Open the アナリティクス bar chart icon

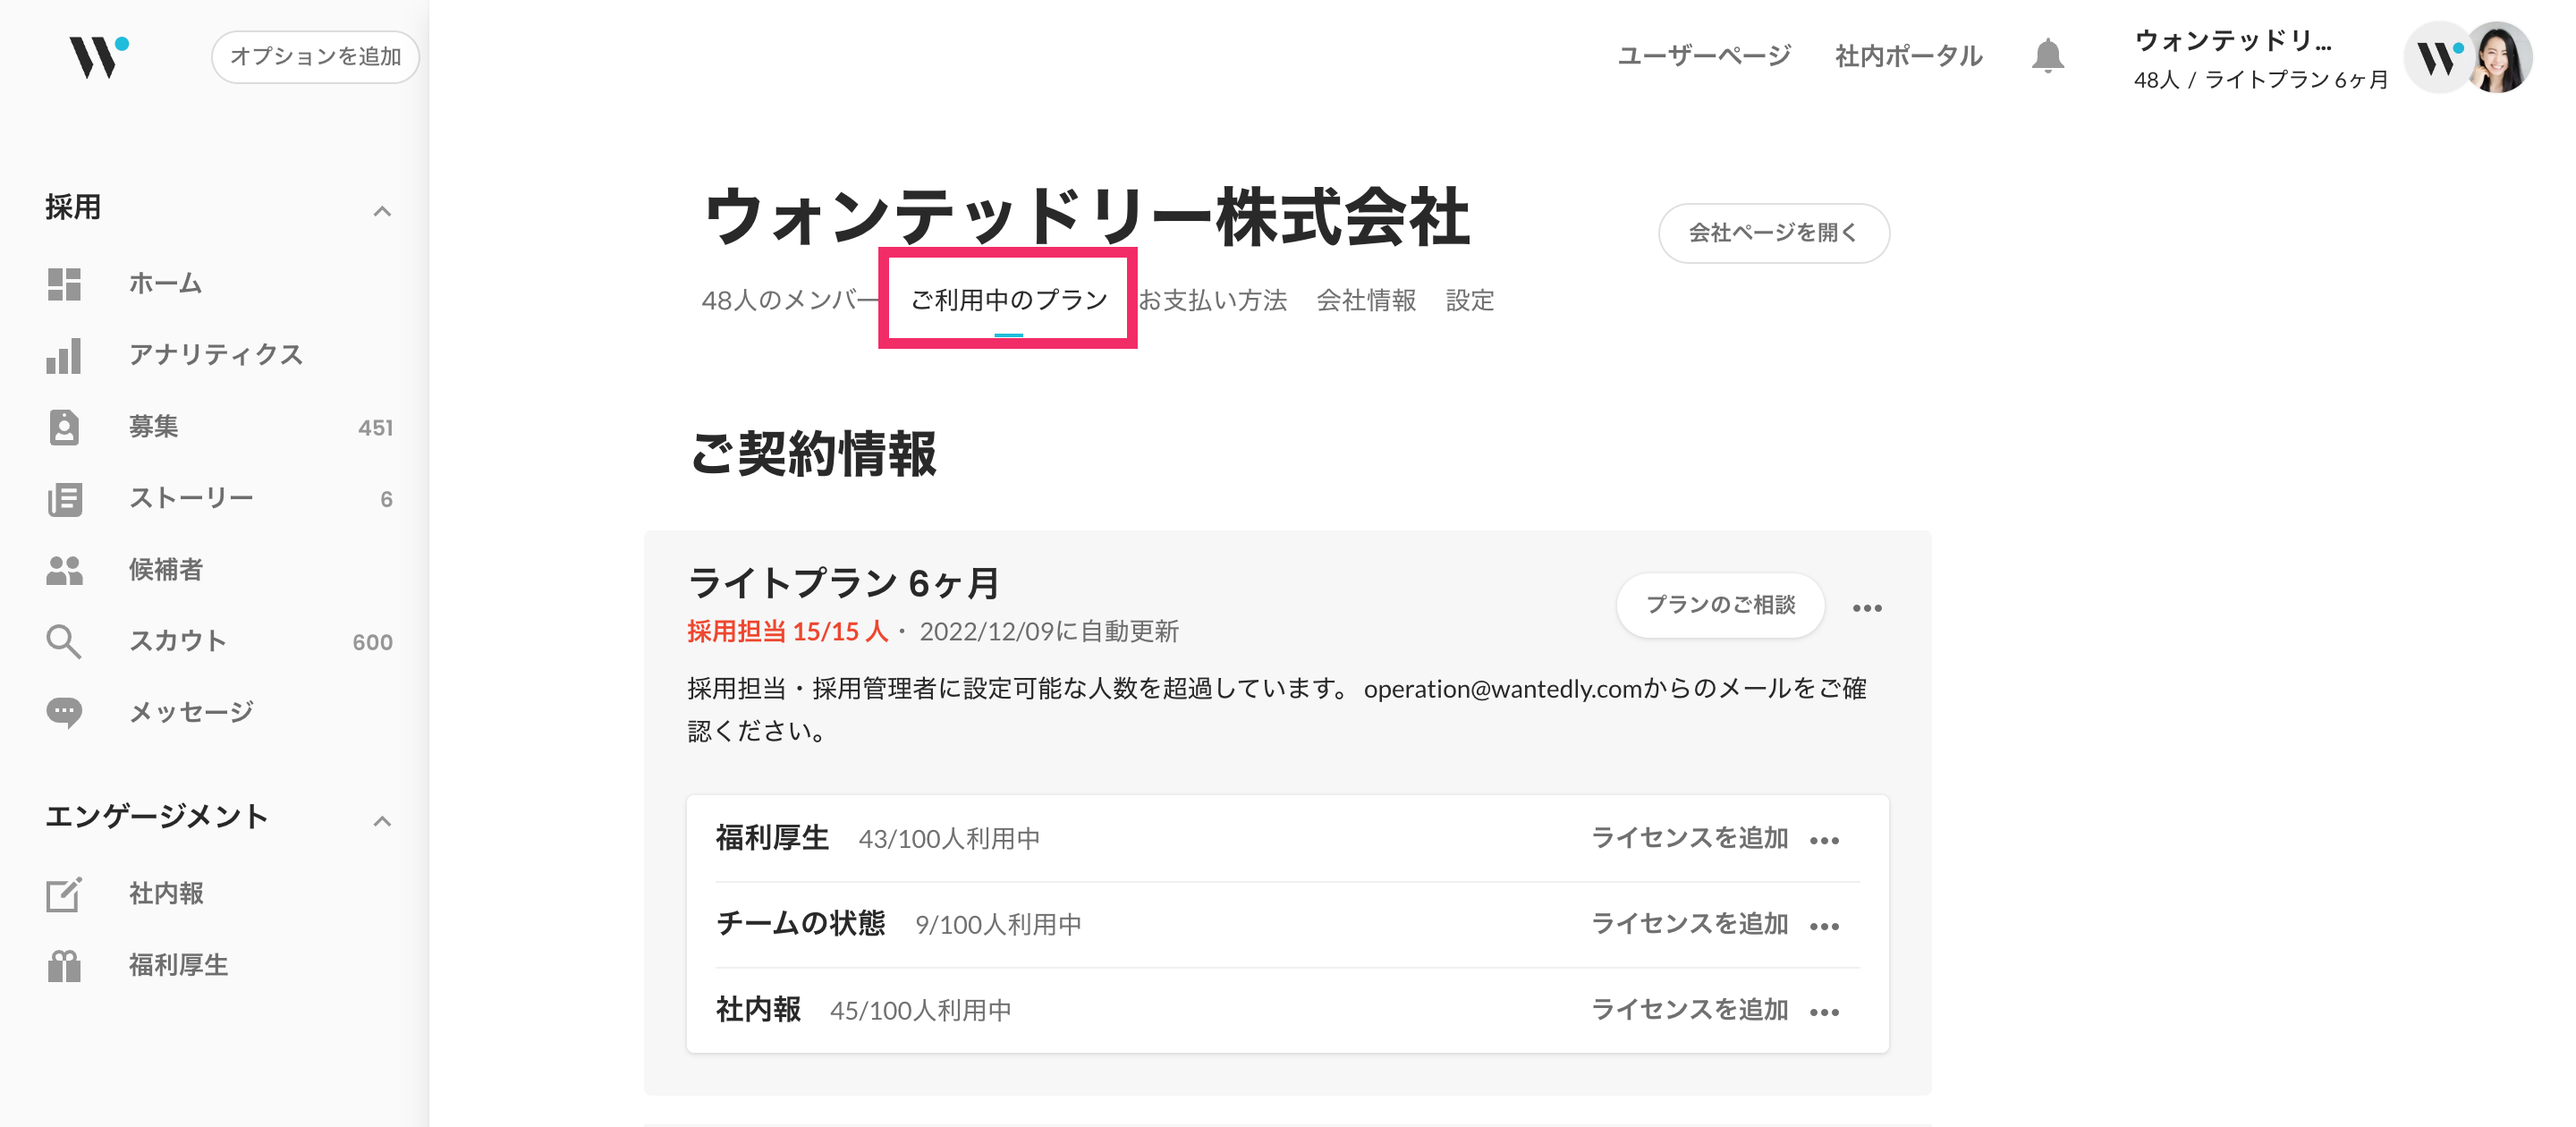tap(64, 356)
